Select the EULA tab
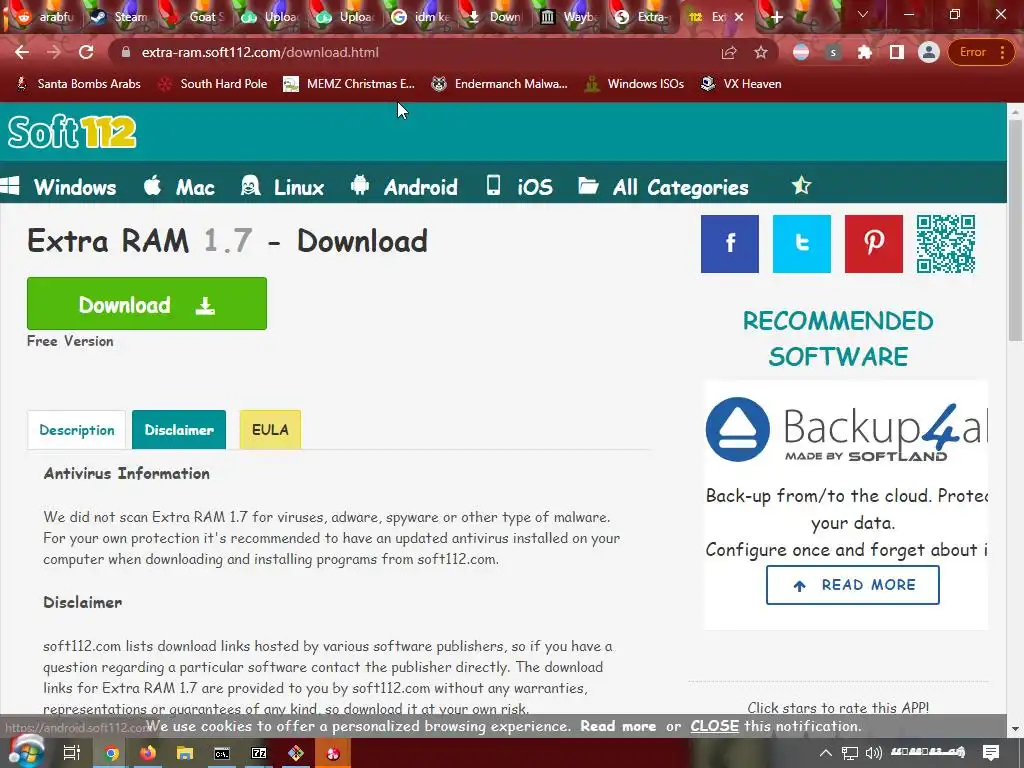Screen dimensions: 1024x768 point(270,430)
